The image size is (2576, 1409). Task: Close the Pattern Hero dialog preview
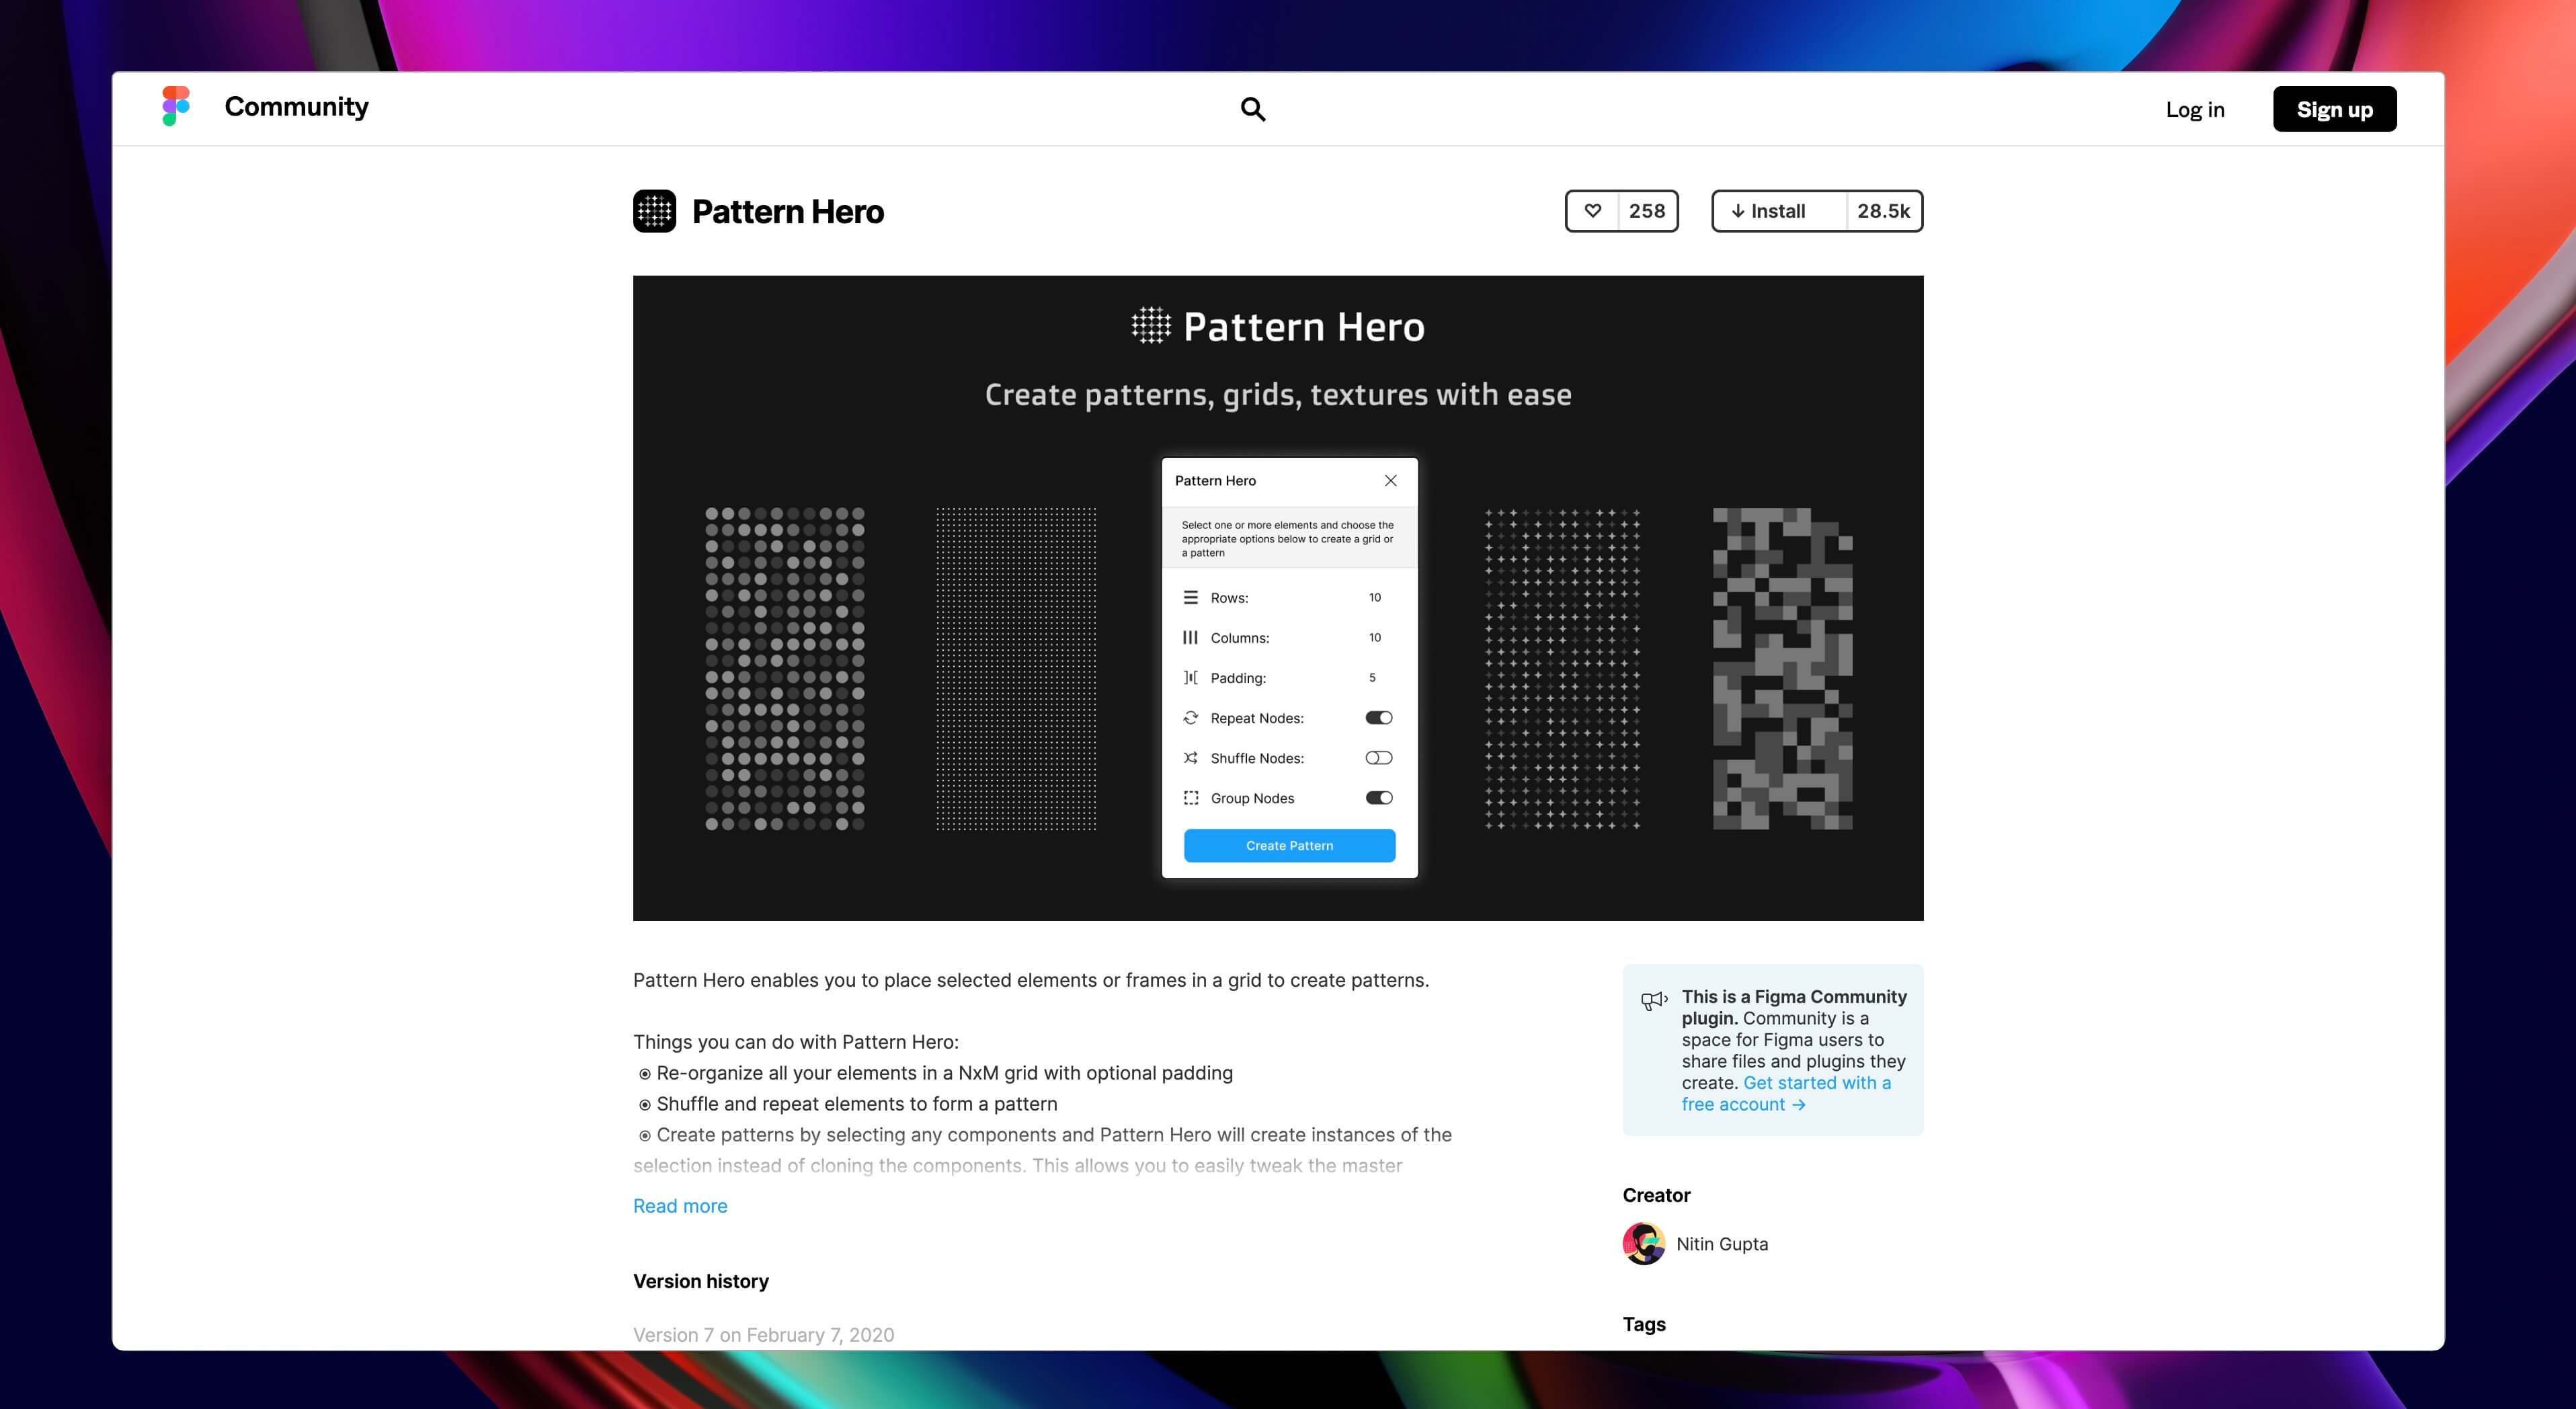(1390, 481)
